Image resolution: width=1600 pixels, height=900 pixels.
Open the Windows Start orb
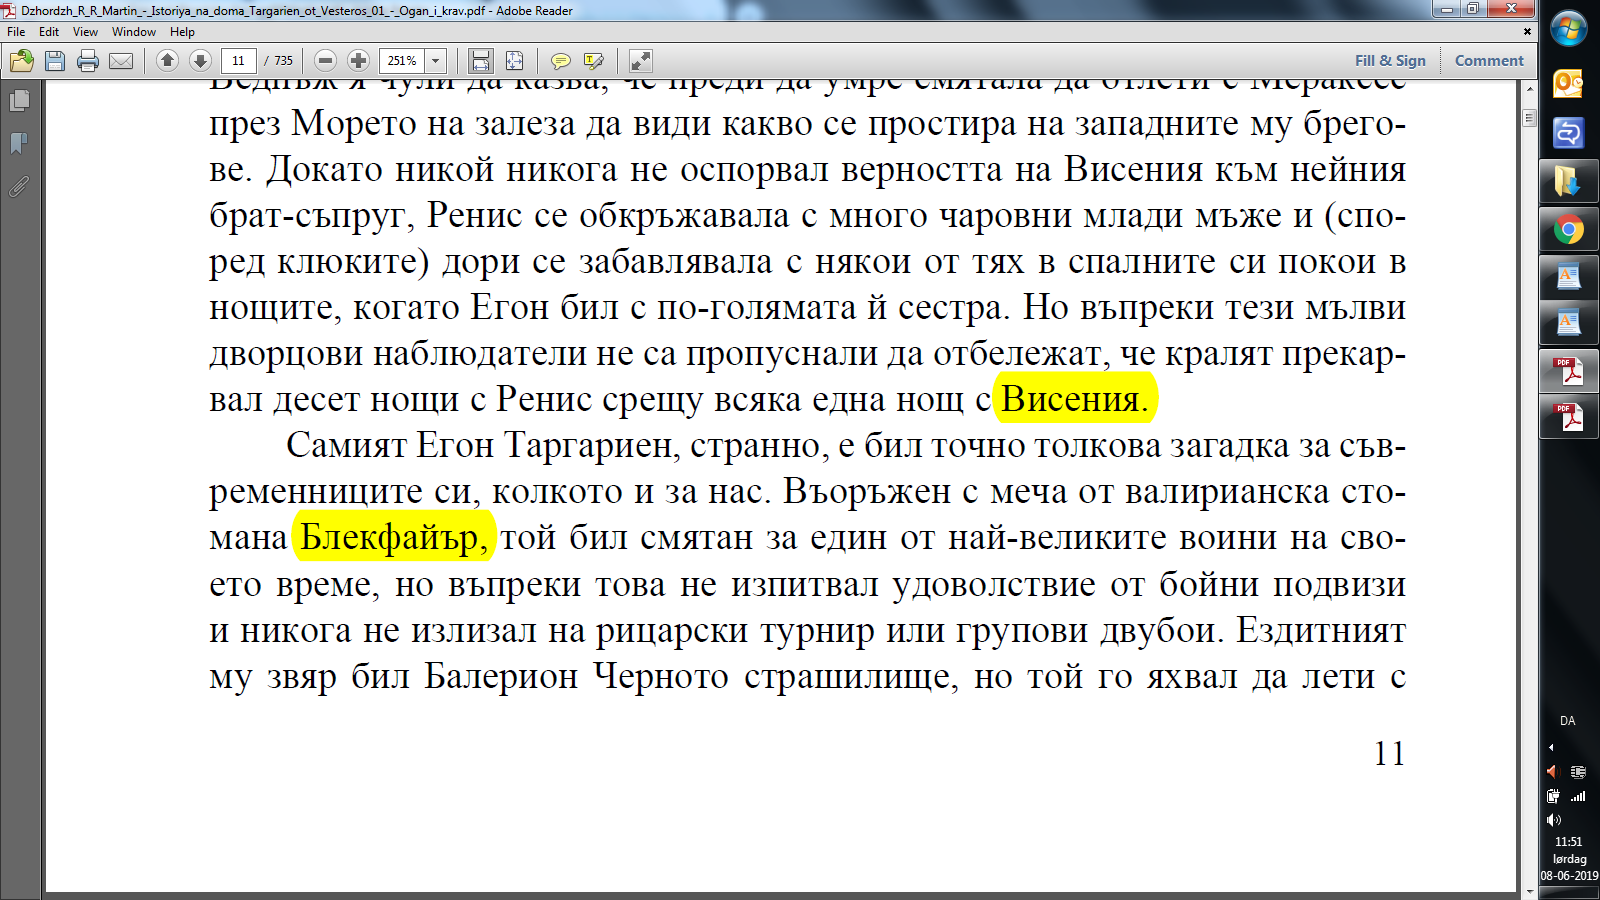coord(1569,29)
